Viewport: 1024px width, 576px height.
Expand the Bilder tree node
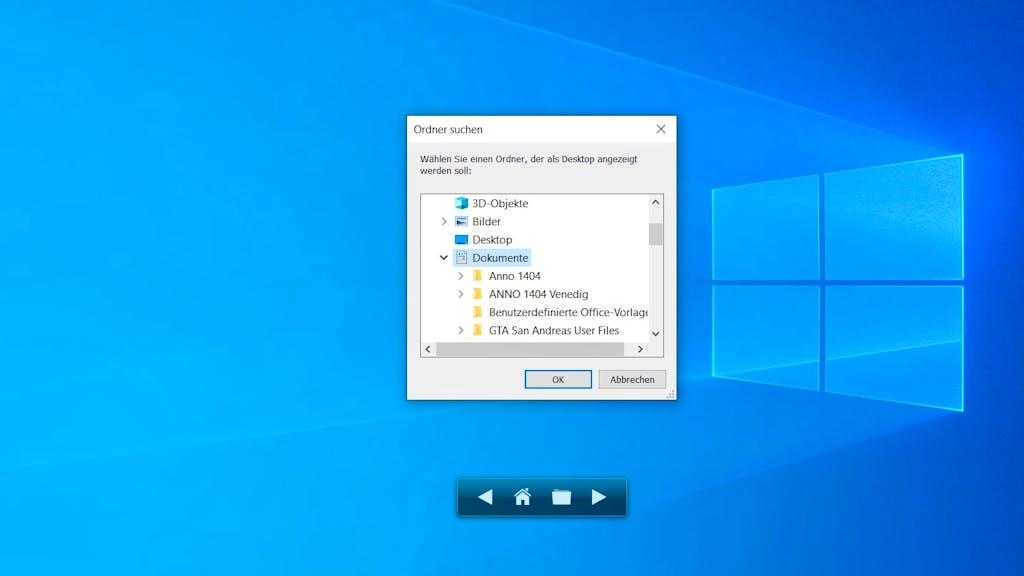(x=444, y=221)
